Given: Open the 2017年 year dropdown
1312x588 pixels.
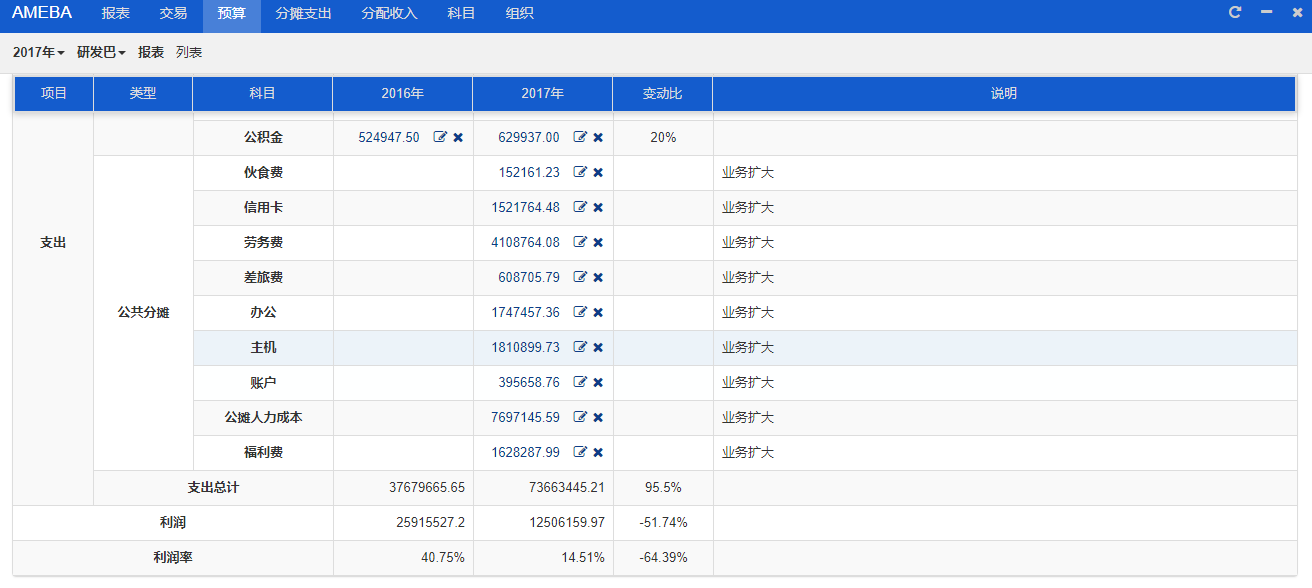Looking at the screenshot, I should point(39,52).
